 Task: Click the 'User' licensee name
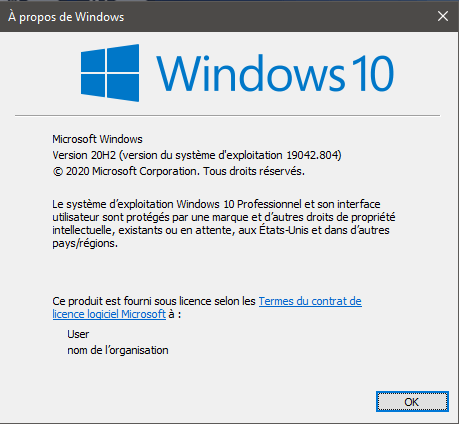[x=78, y=334]
